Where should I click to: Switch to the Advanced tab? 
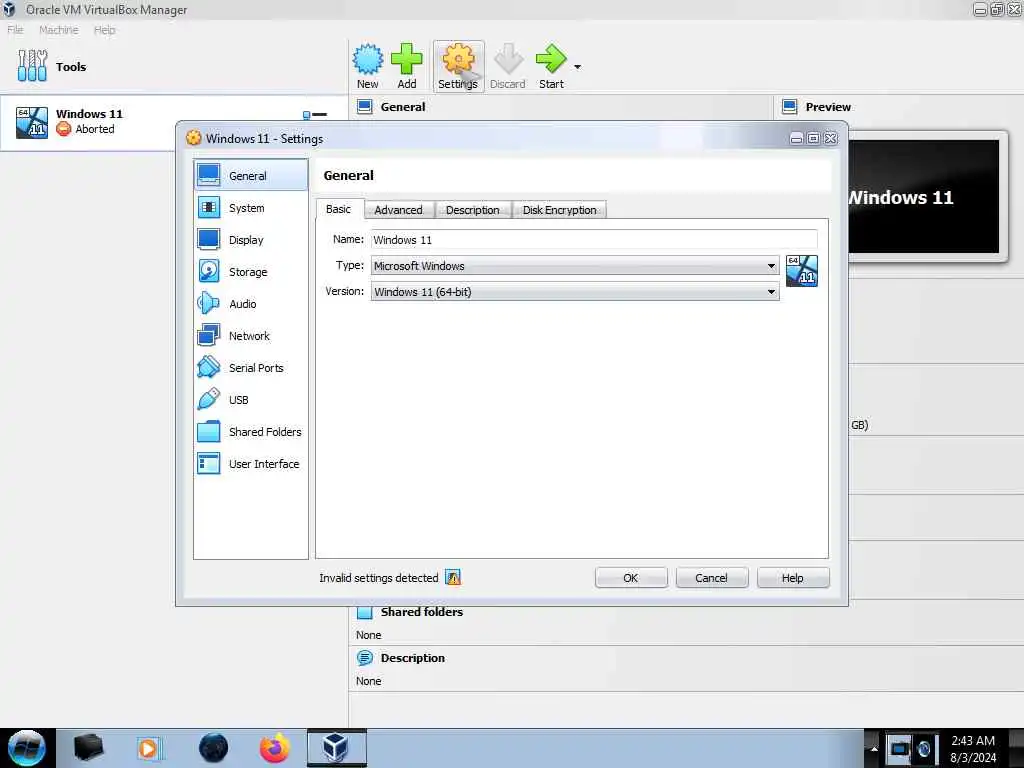pos(398,210)
